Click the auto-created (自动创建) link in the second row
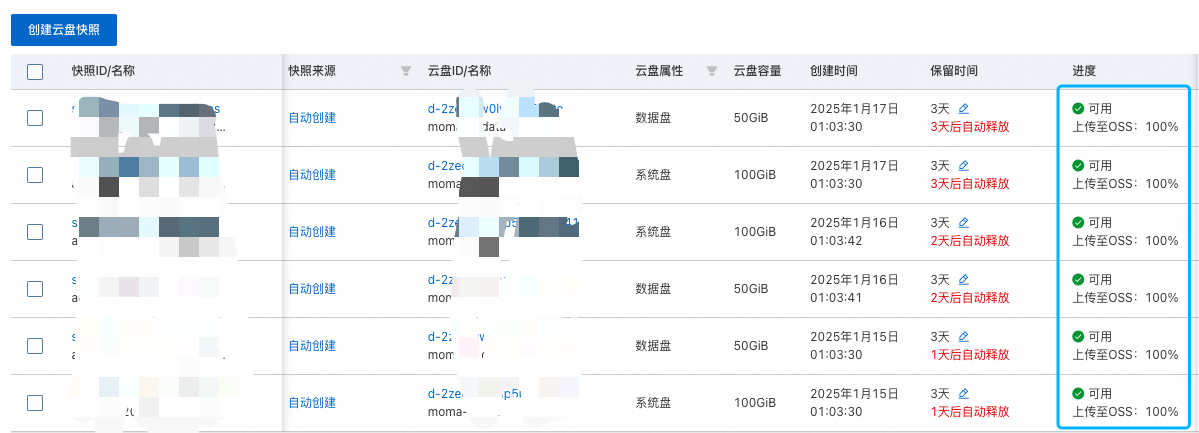The height and width of the screenshot is (433, 1199). [x=312, y=175]
